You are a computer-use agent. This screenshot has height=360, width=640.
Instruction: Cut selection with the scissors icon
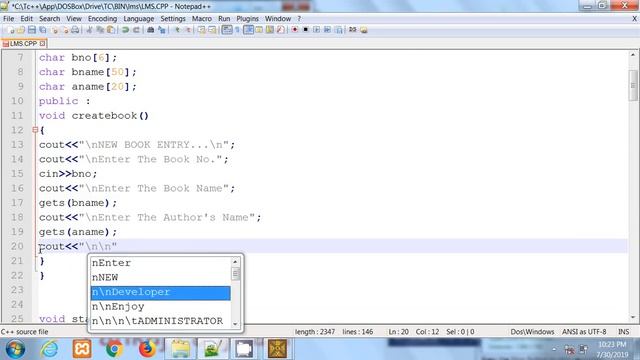pos(89,30)
